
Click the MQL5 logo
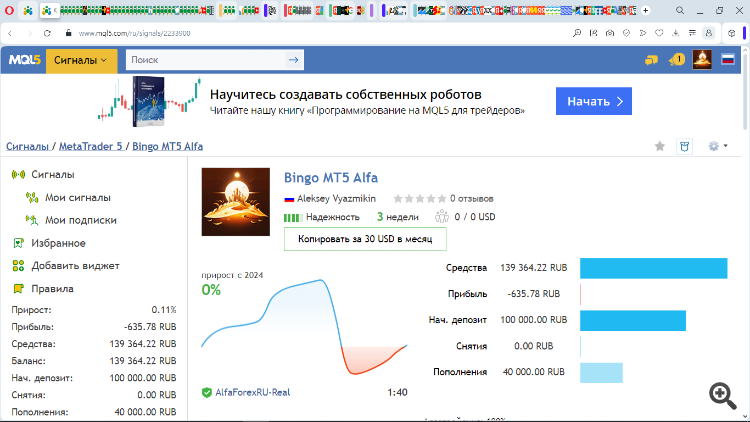(24, 60)
